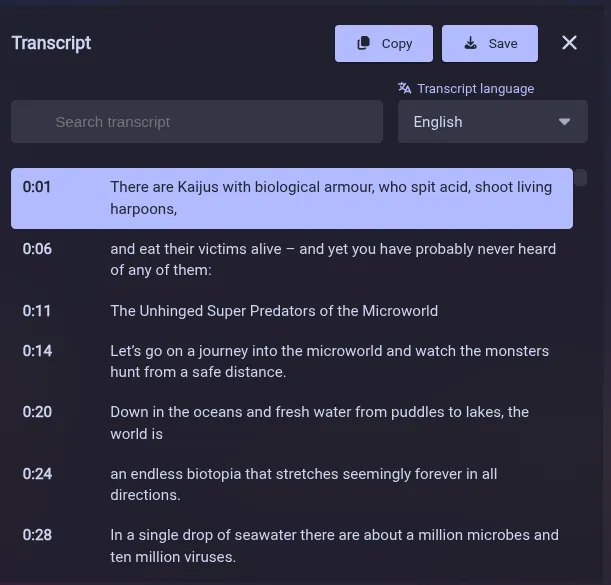Image resolution: width=611 pixels, height=585 pixels.
Task: Select the endless biotopia transcript line
Action: tap(292, 484)
